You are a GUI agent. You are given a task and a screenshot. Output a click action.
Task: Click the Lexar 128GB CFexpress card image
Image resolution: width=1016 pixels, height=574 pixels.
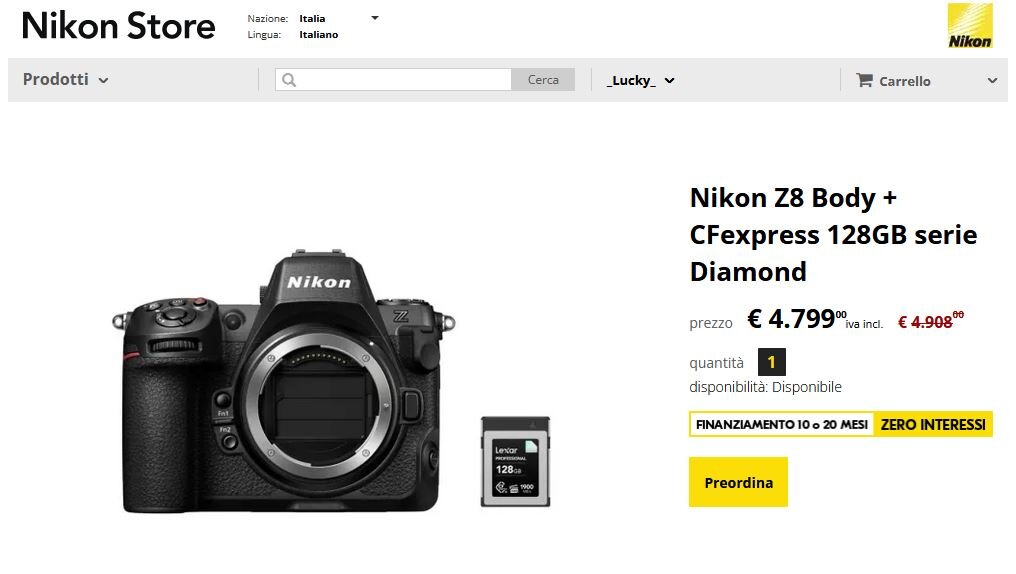[x=515, y=461]
